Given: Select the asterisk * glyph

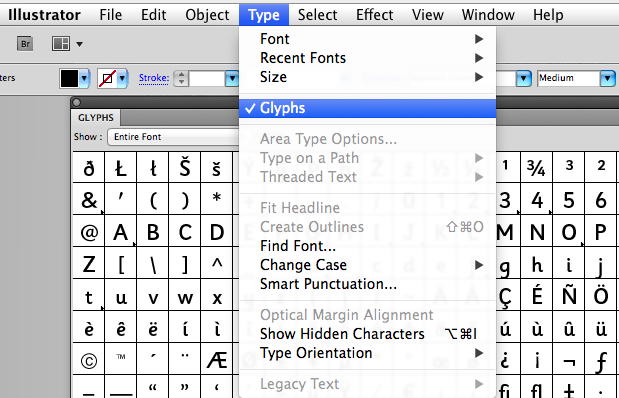Looking at the screenshot, I should click(217, 199).
